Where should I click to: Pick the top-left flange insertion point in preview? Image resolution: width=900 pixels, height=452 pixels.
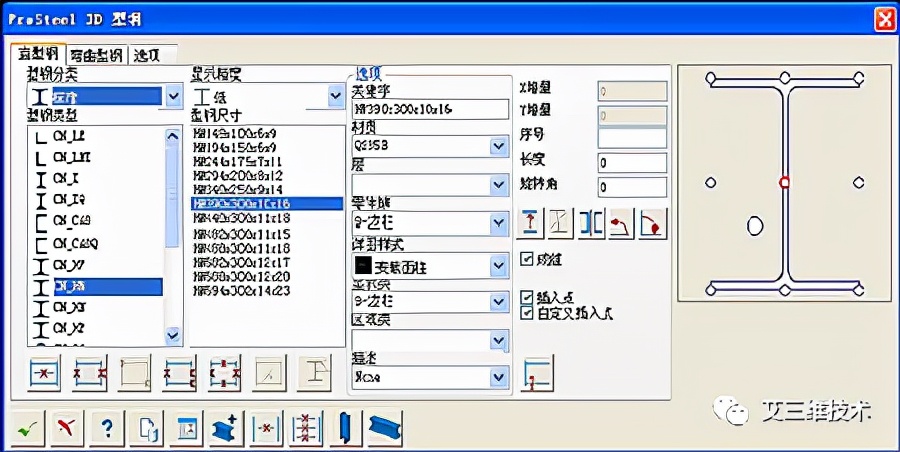point(711,78)
